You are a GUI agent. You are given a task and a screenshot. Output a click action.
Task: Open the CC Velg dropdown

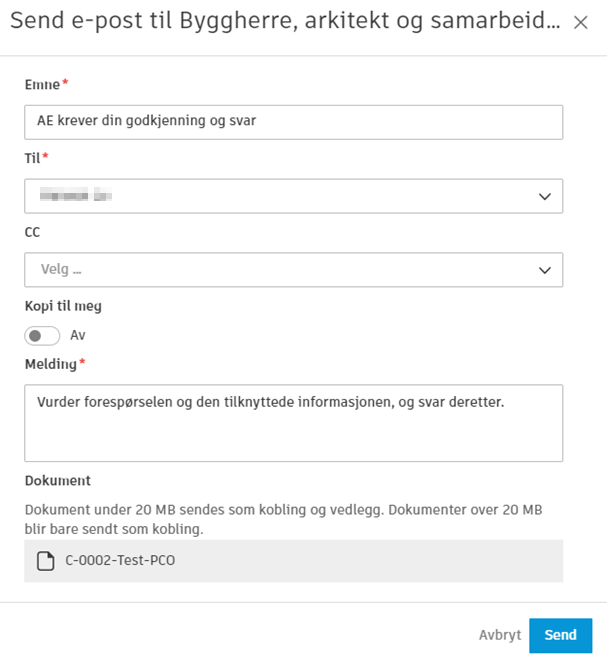pyautogui.click(x=293, y=269)
